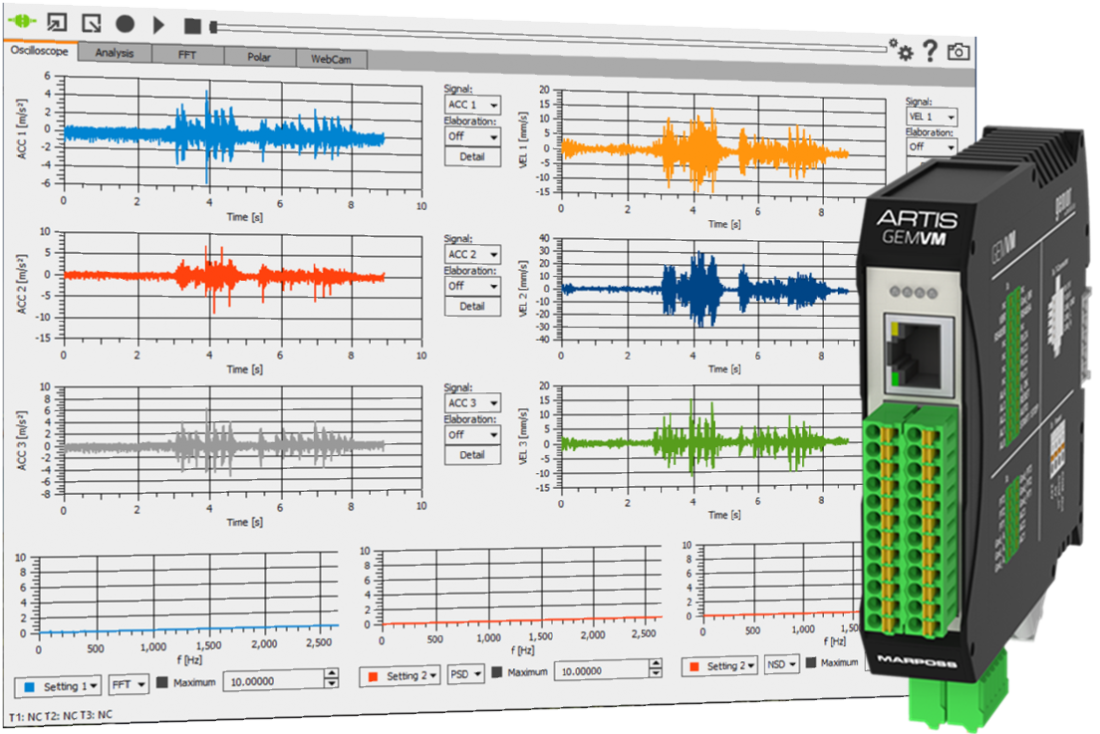
Task: Click the Detail button under ACC 3
Action: (x=472, y=455)
